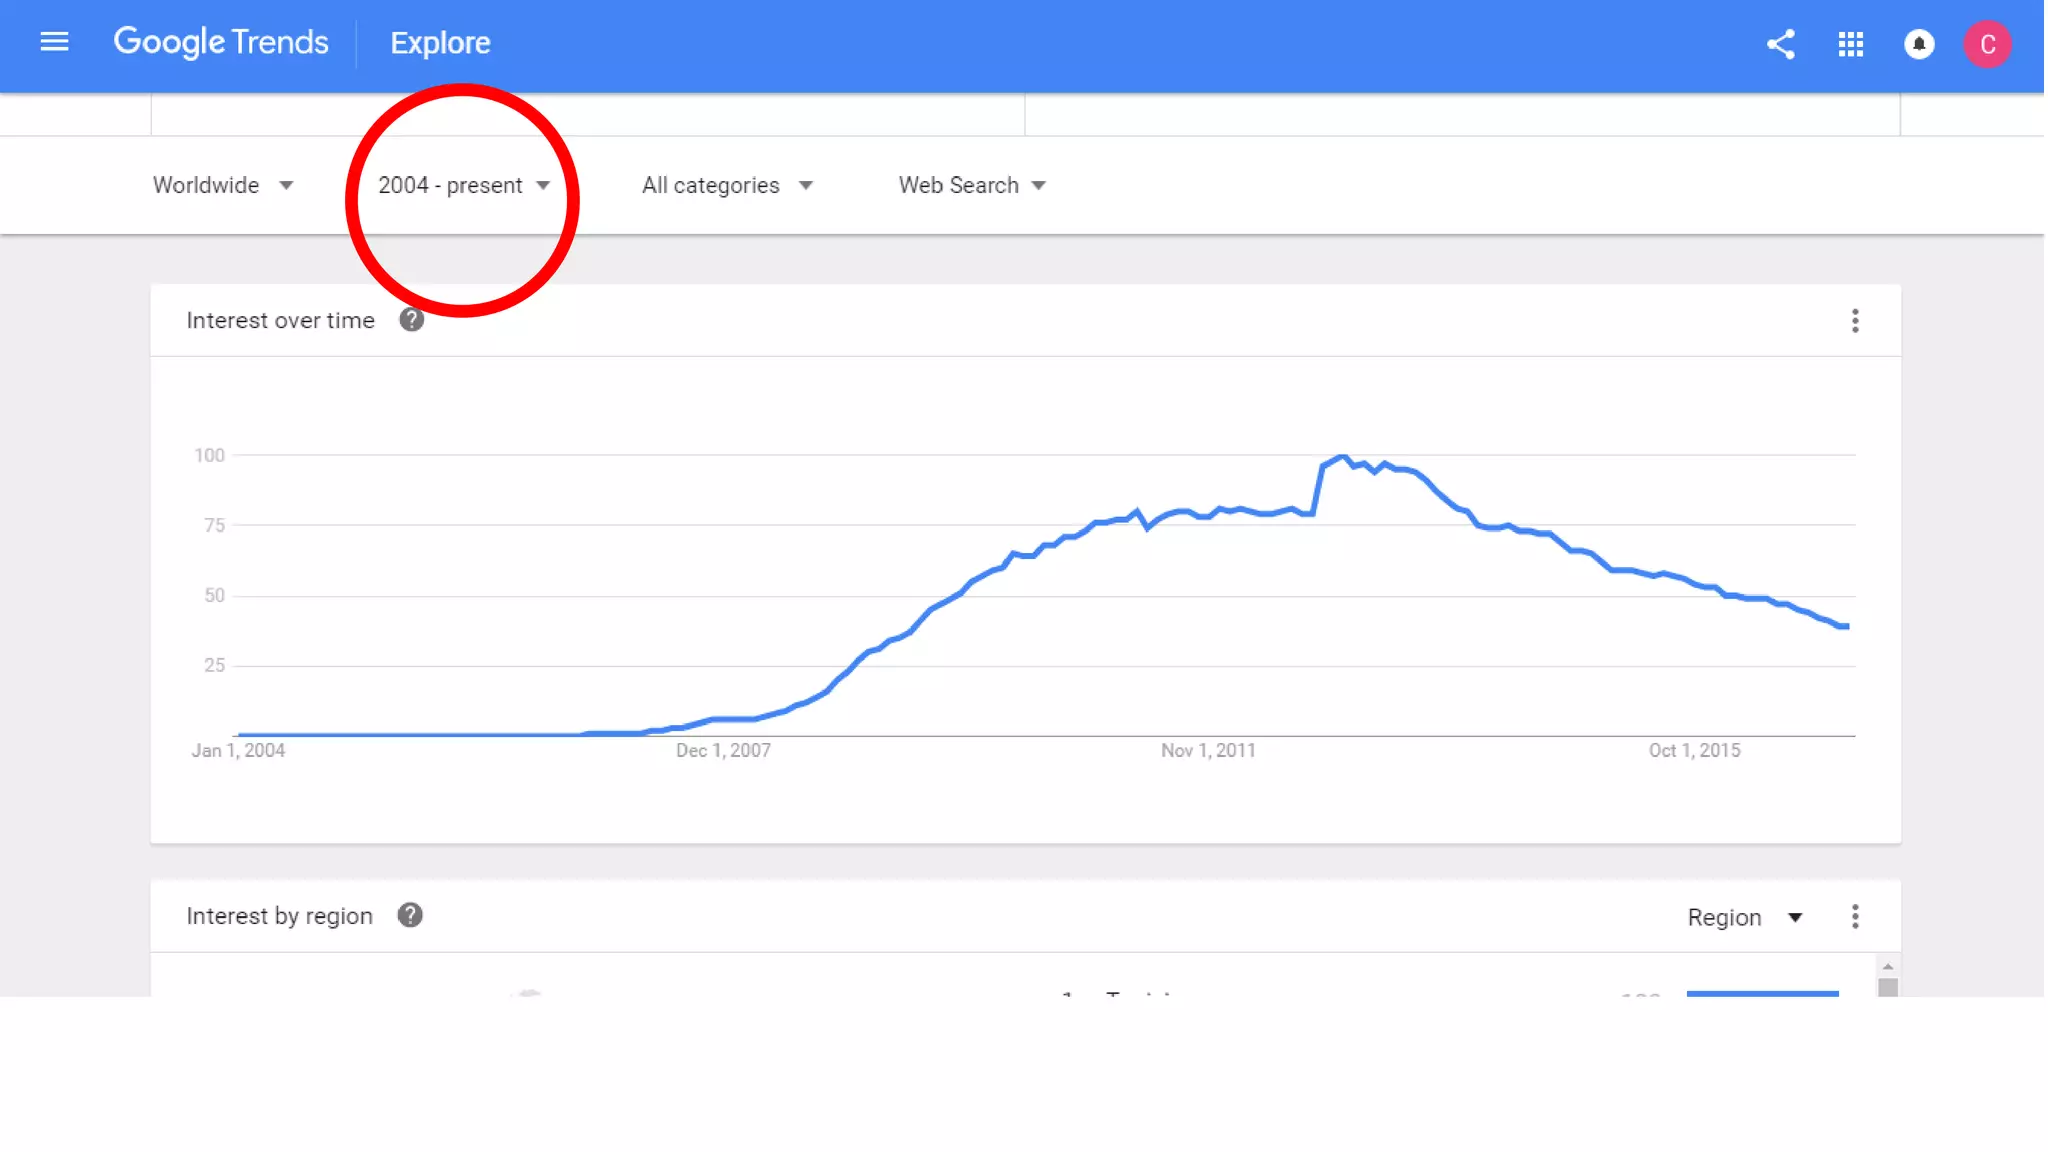Open the Web Search type dropdown

[972, 185]
